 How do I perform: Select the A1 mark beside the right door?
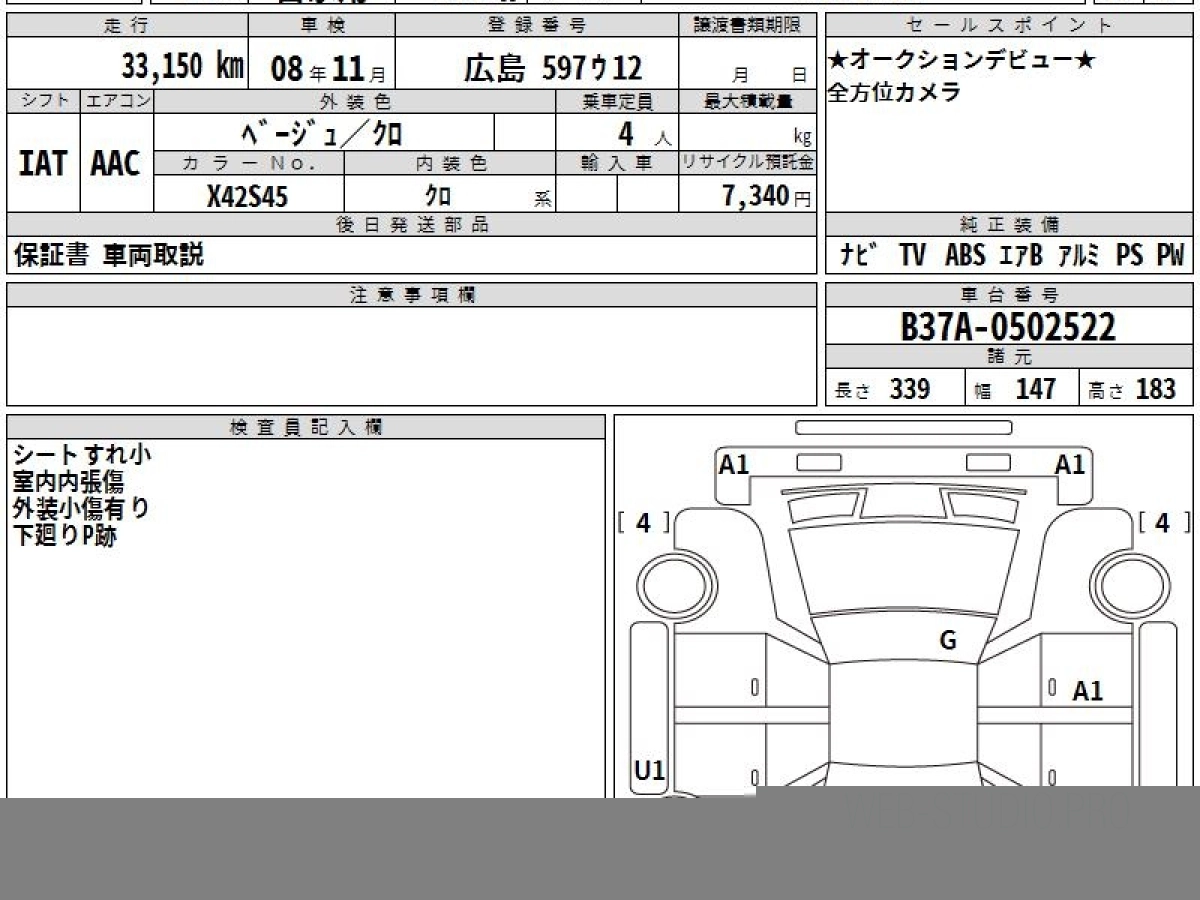click(x=1087, y=690)
